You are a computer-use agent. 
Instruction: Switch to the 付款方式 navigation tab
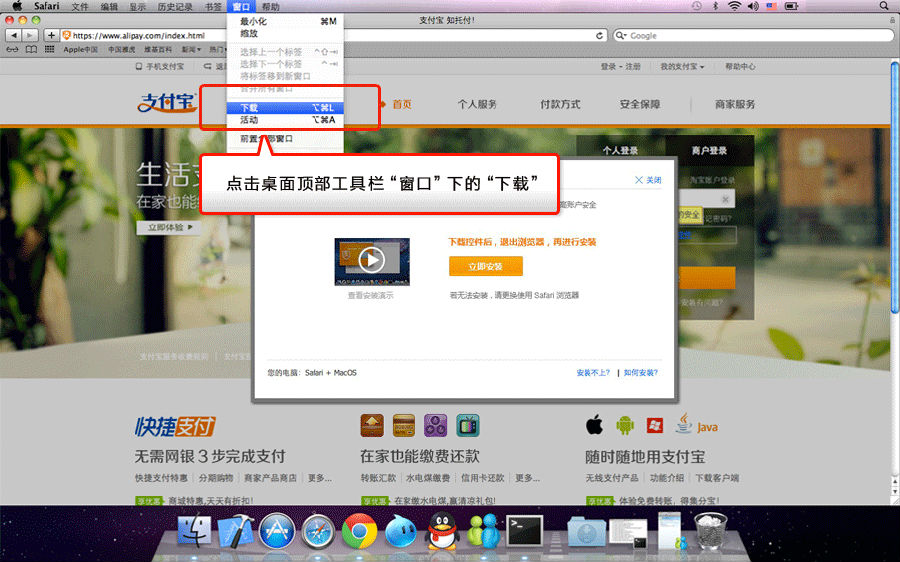pyautogui.click(x=559, y=104)
